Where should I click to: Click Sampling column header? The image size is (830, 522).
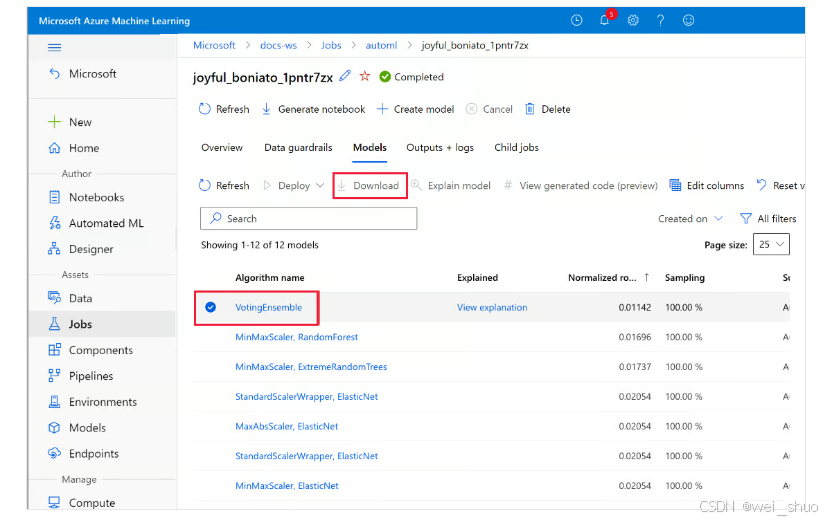[684, 278]
